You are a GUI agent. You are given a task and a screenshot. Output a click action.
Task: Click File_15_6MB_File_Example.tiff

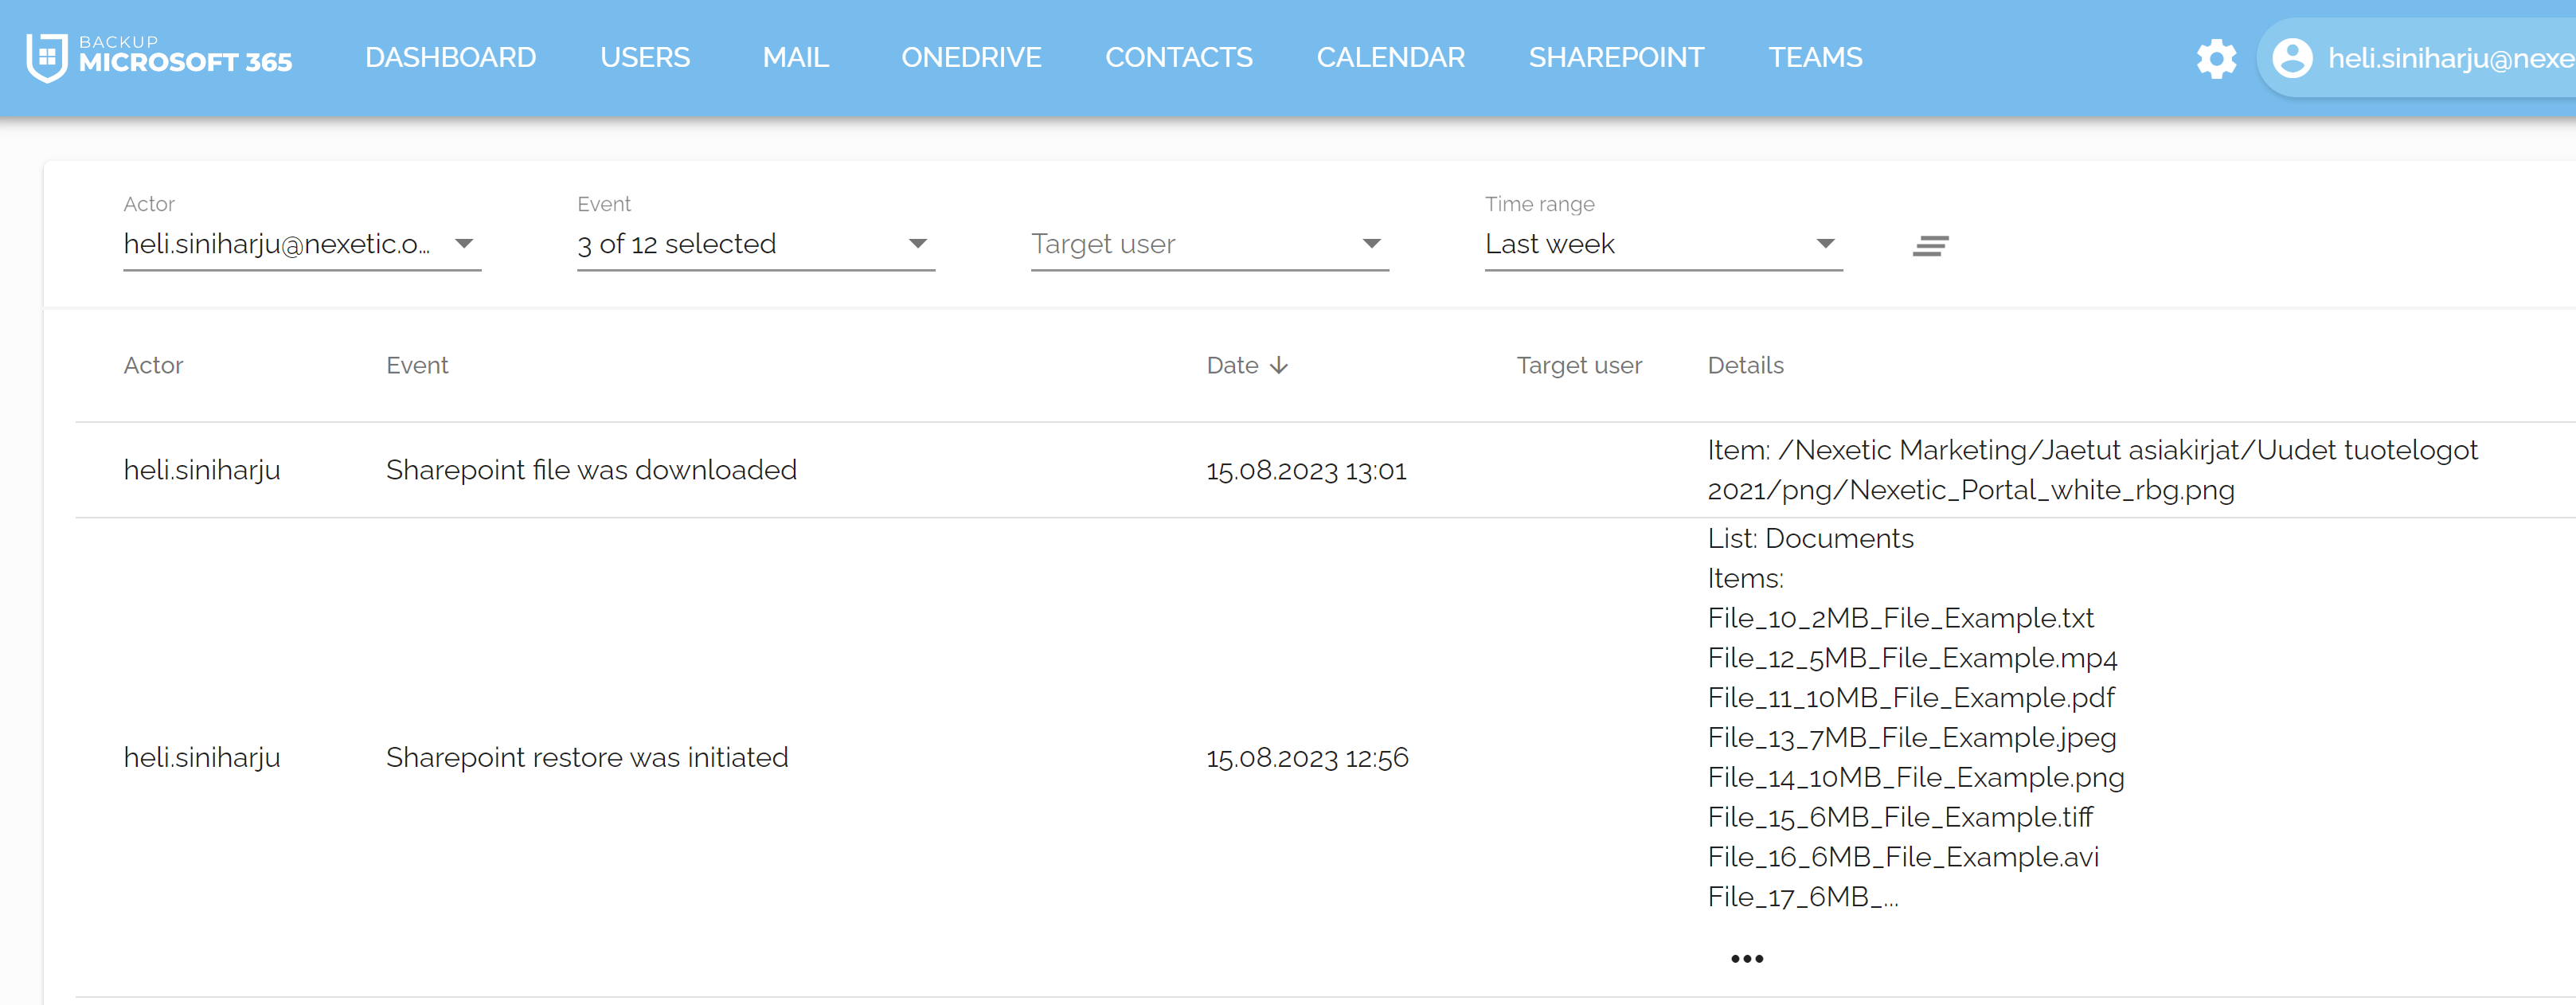click(1900, 818)
